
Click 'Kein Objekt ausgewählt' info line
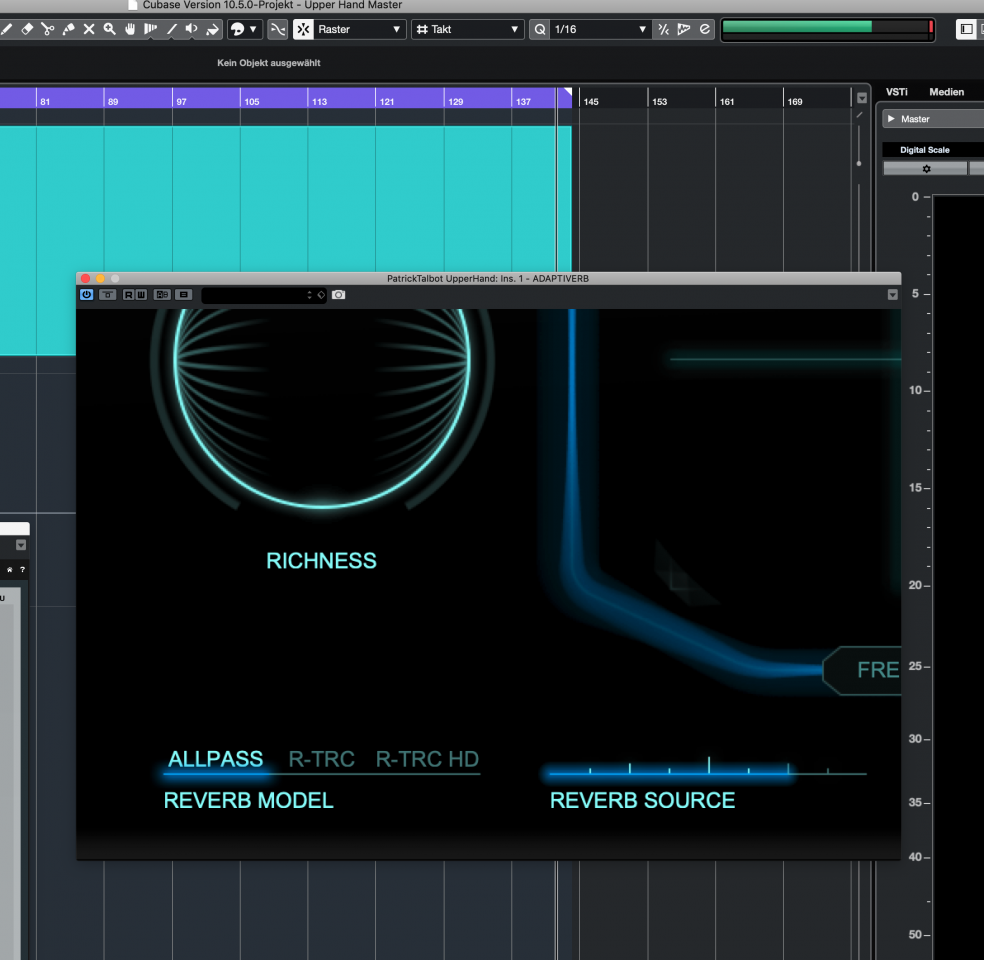coord(269,63)
